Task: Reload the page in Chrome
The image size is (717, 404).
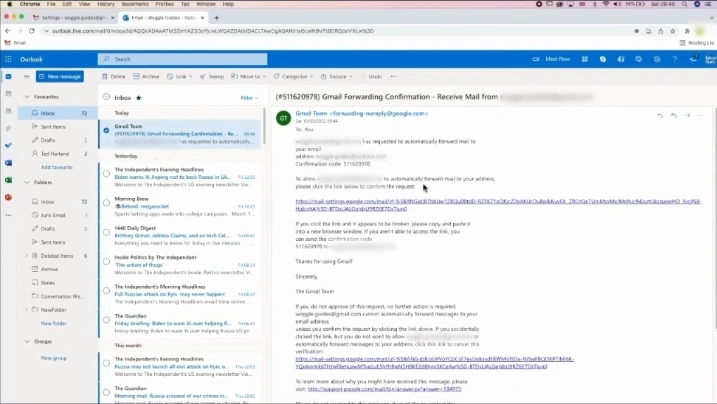Action: click(32, 31)
